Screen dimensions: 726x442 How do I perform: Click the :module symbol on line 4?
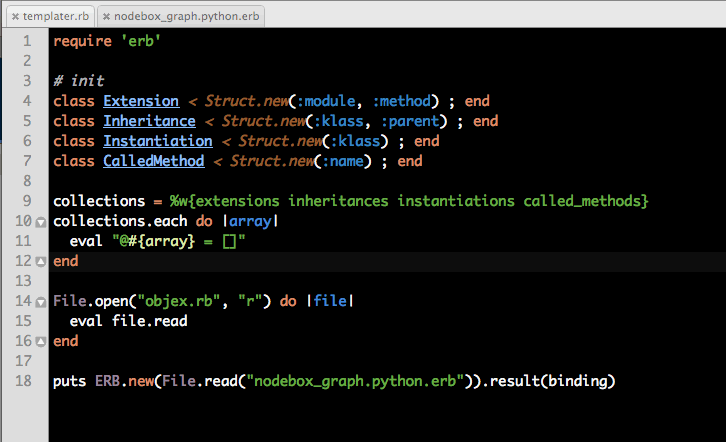(x=325, y=101)
